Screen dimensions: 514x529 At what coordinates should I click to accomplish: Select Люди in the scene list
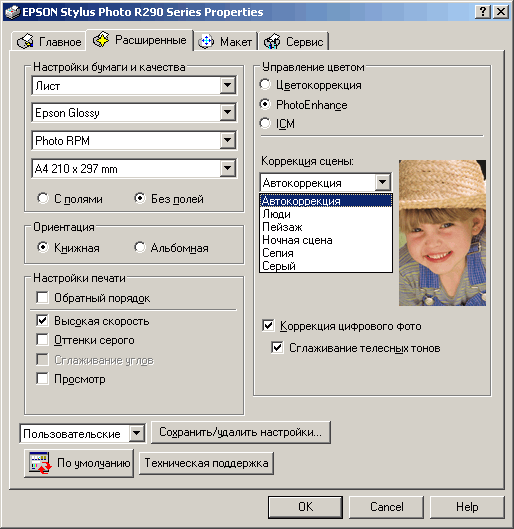326,214
